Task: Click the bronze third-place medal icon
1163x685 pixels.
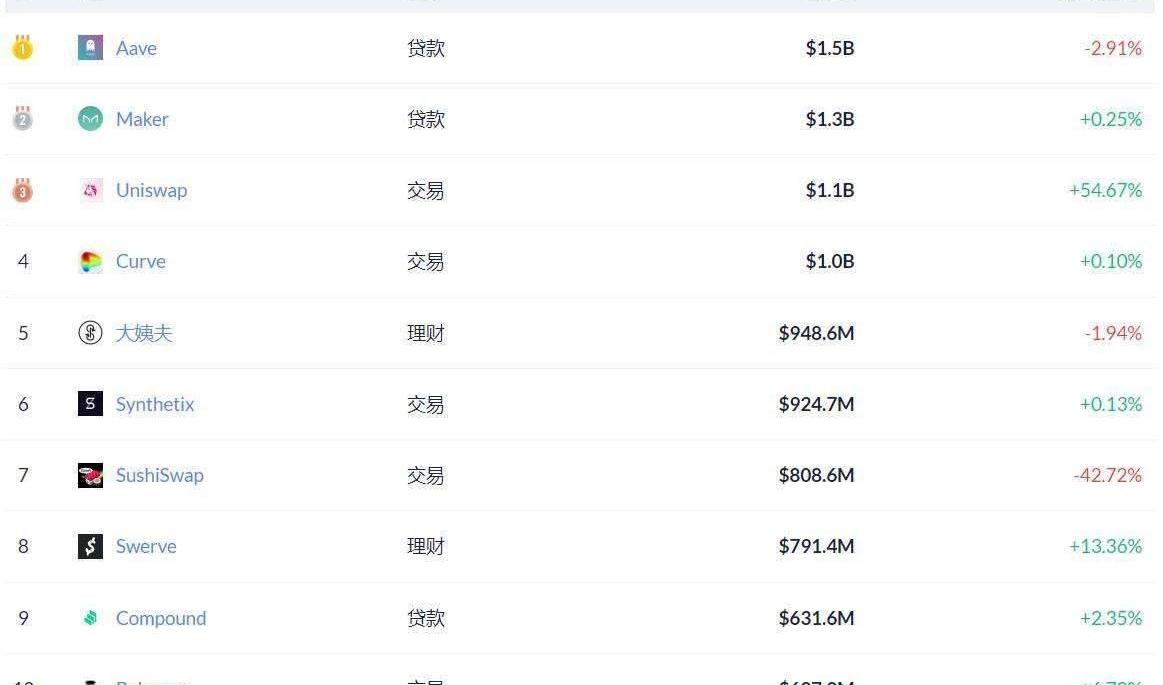Action: pyautogui.click(x=22, y=189)
